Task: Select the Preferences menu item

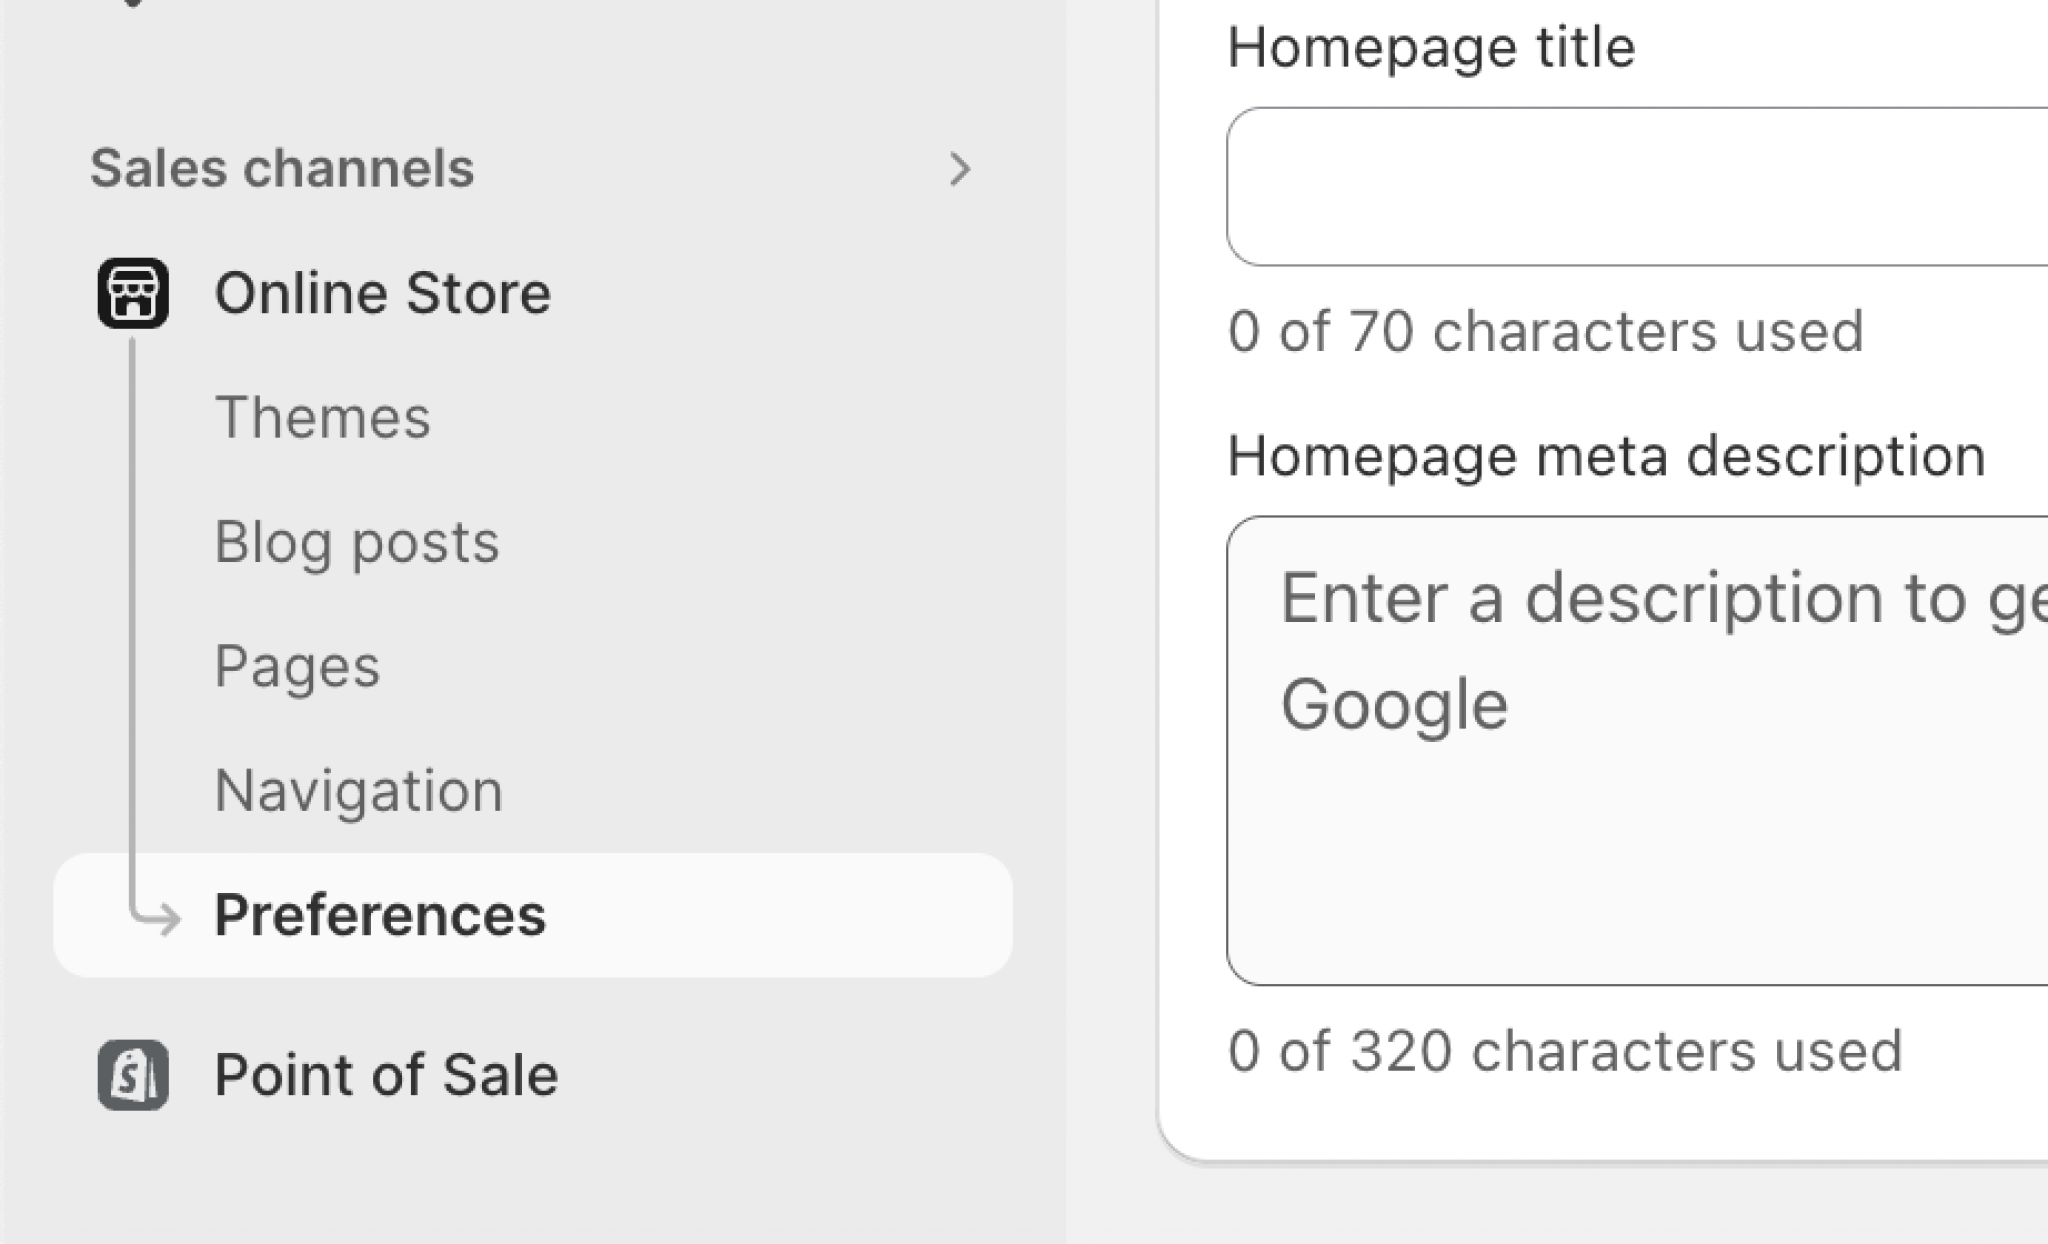Action: [380, 915]
